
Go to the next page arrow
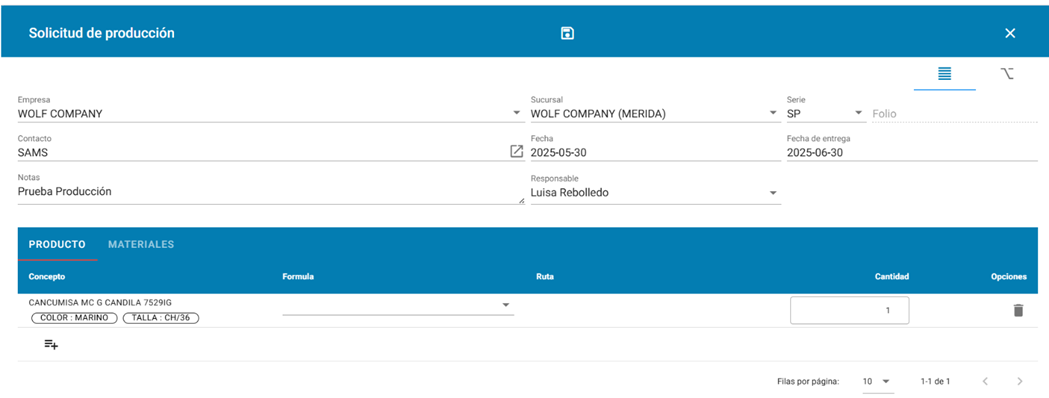pyautogui.click(x=1020, y=381)
